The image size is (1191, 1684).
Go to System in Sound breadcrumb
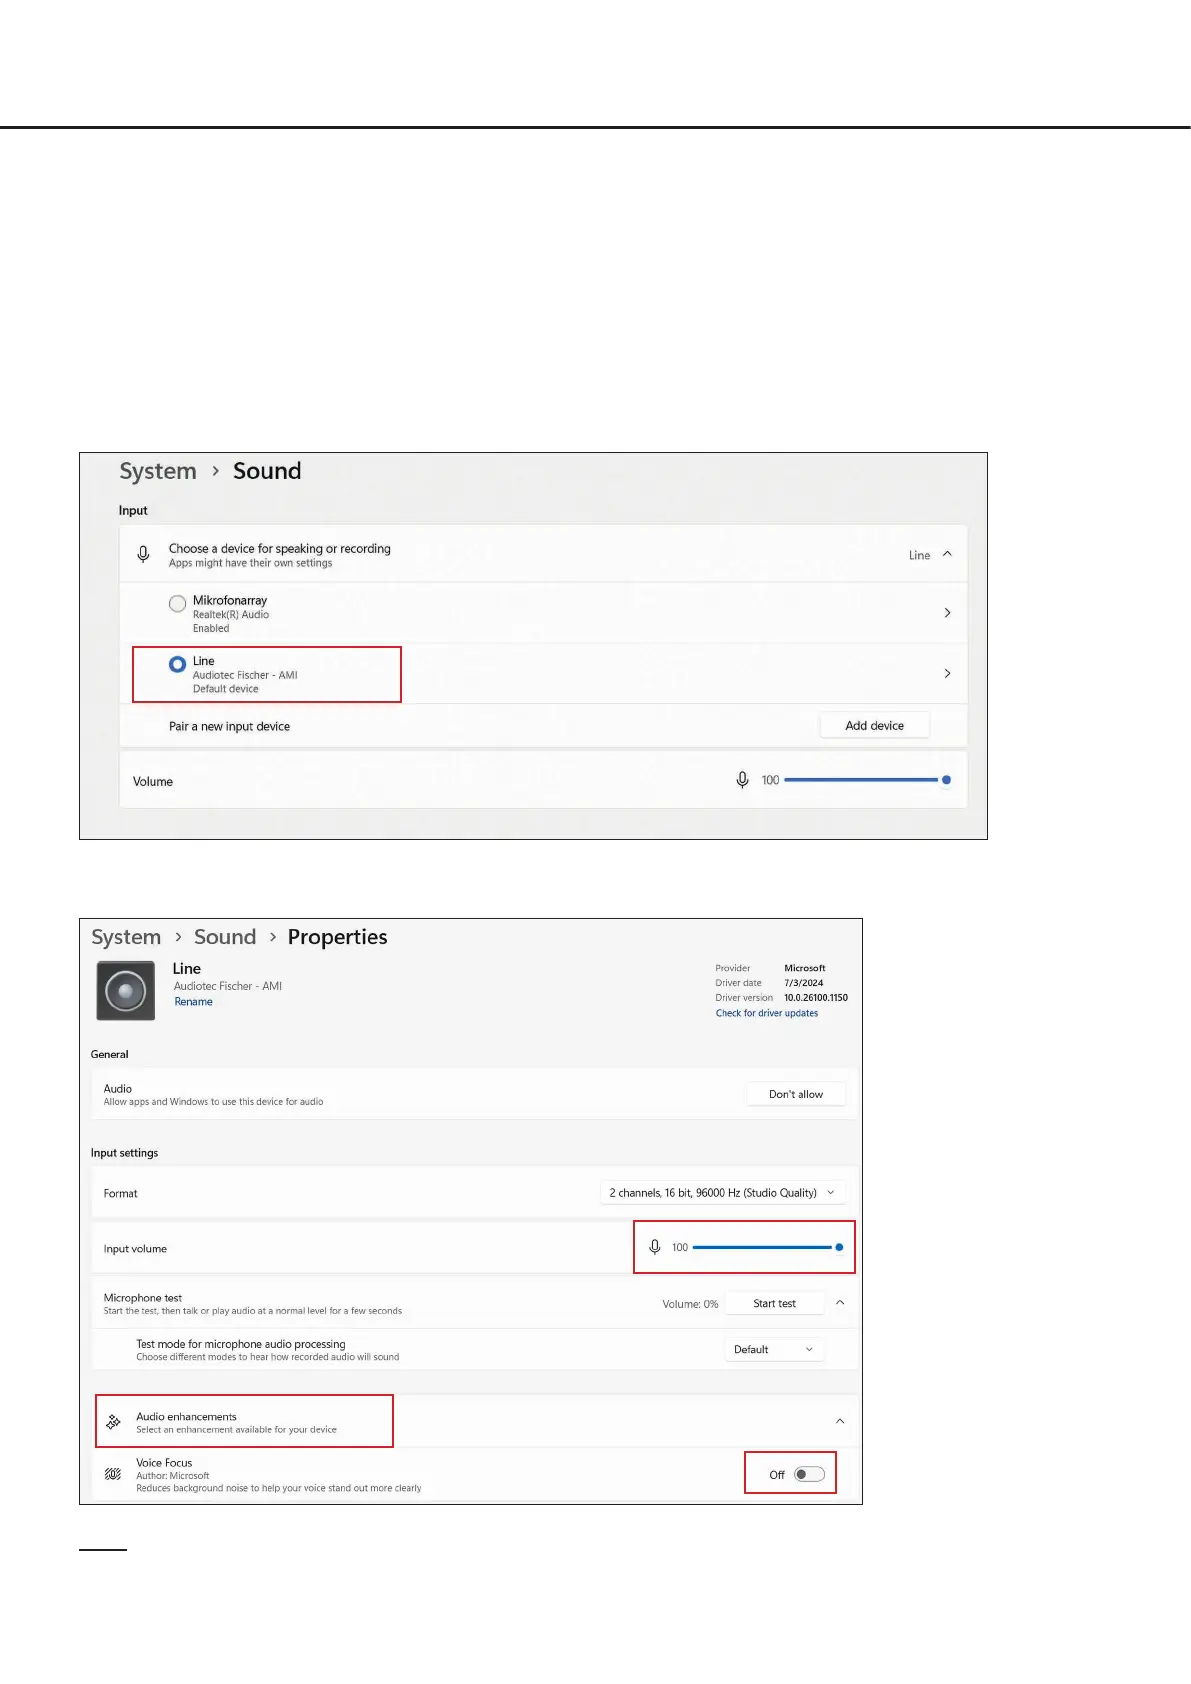pyautogui.click(x=158, y=471)
